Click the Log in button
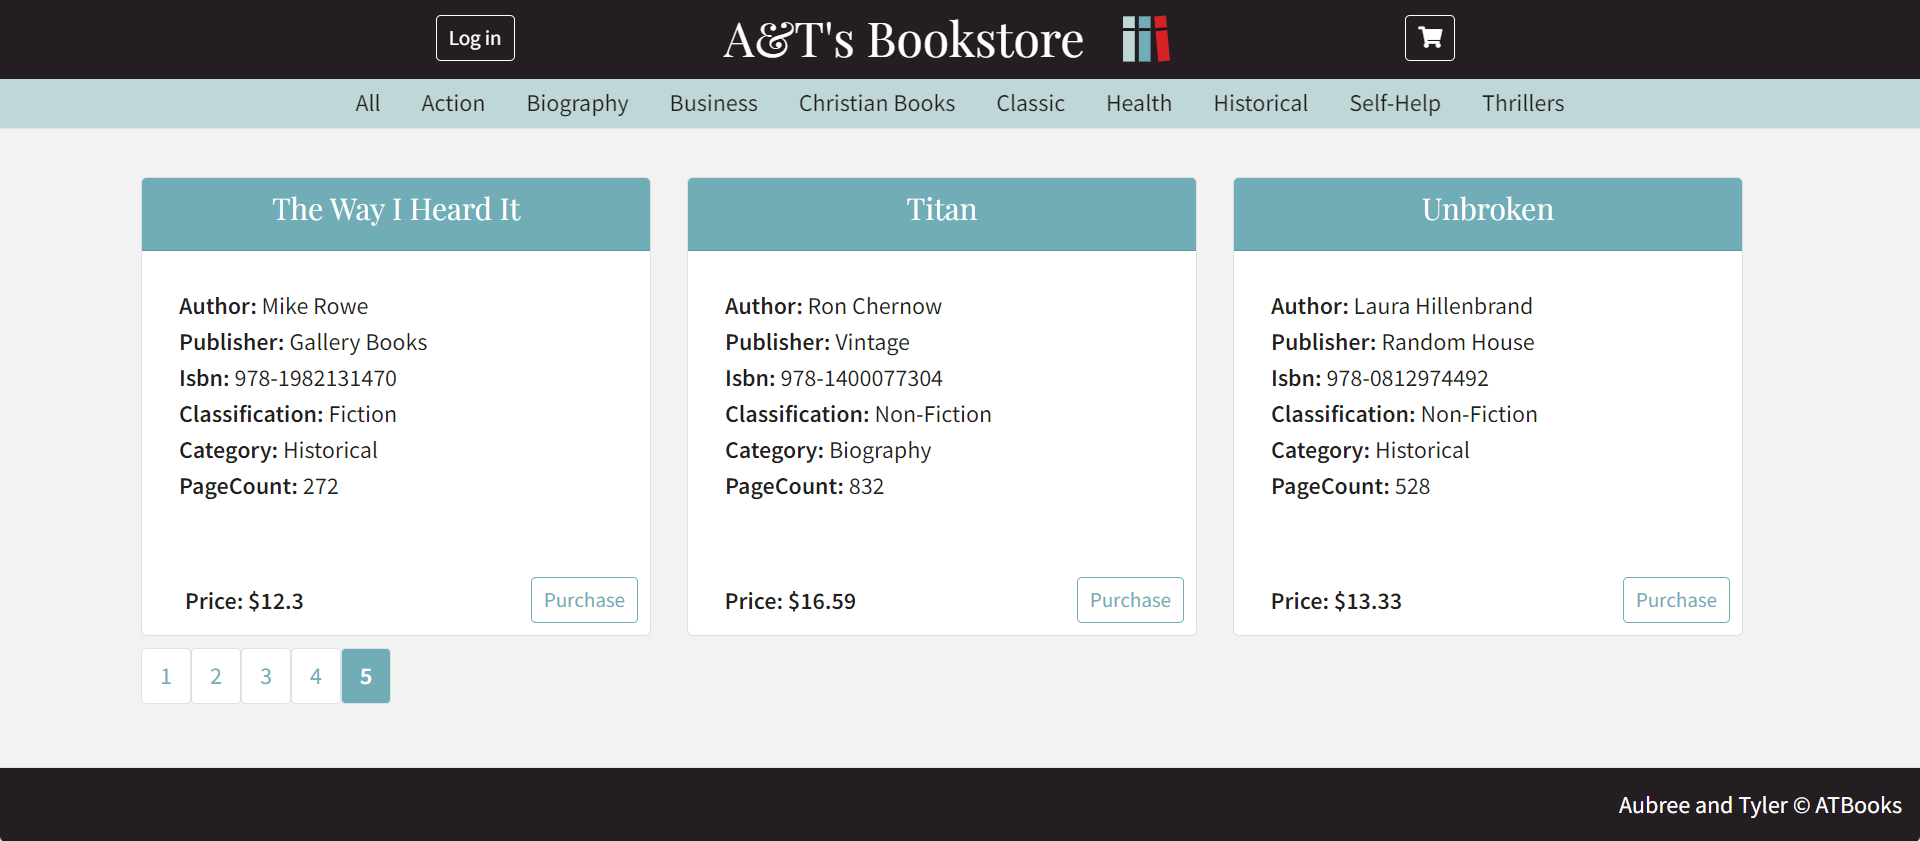1920x841 pixels. 475,38
